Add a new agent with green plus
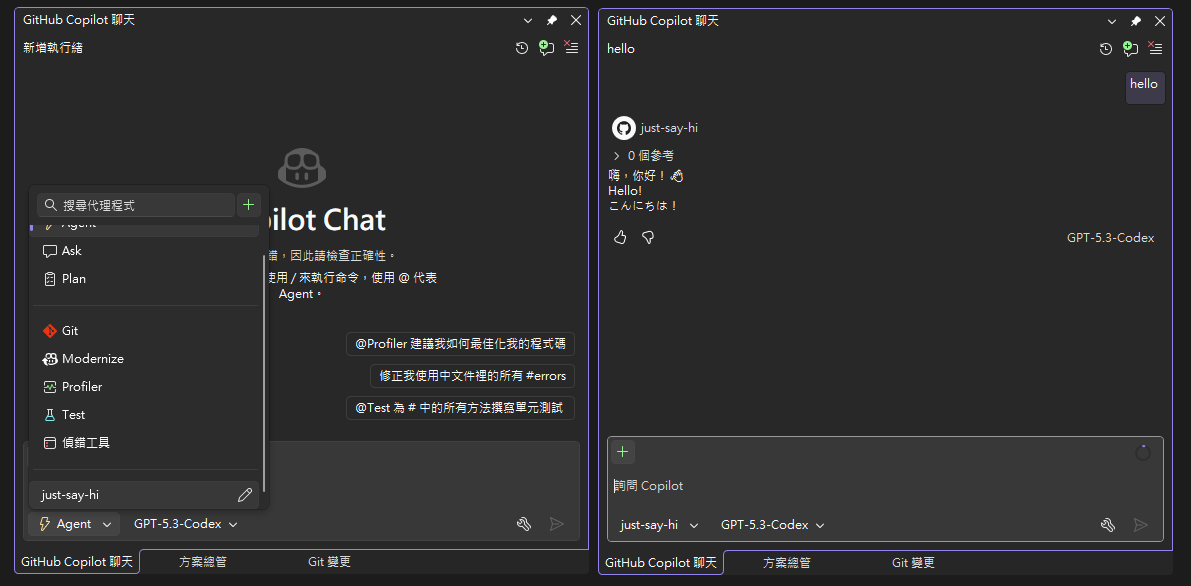The width and height of the screenshot is (1191, 586). 249,205
